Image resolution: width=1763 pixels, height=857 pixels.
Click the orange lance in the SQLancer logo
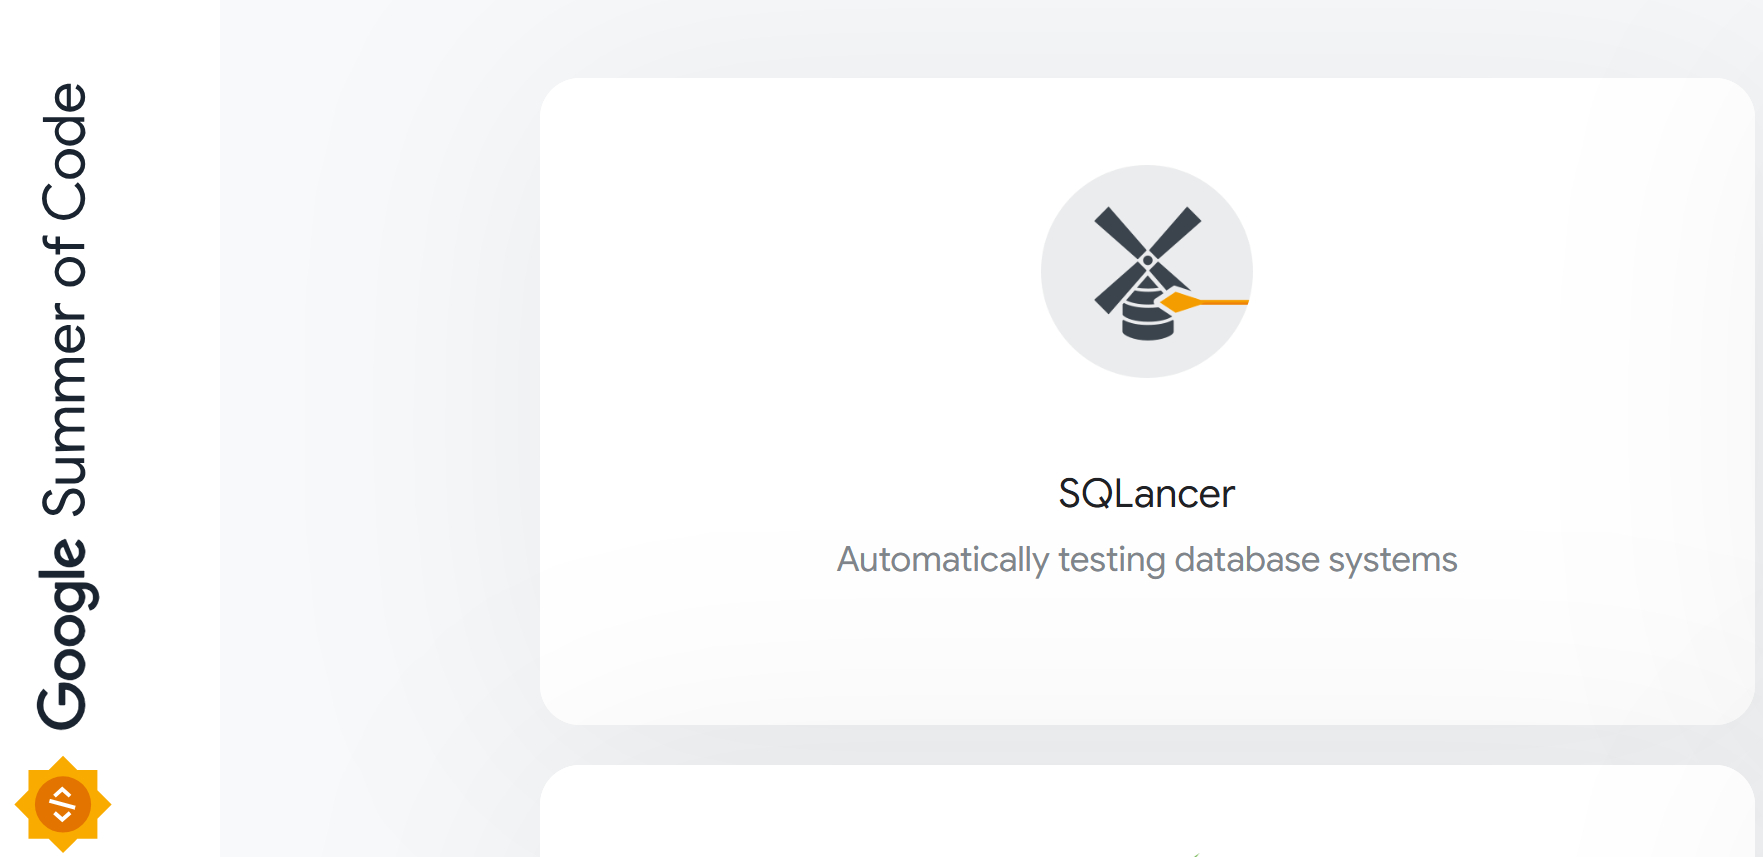1208,300
